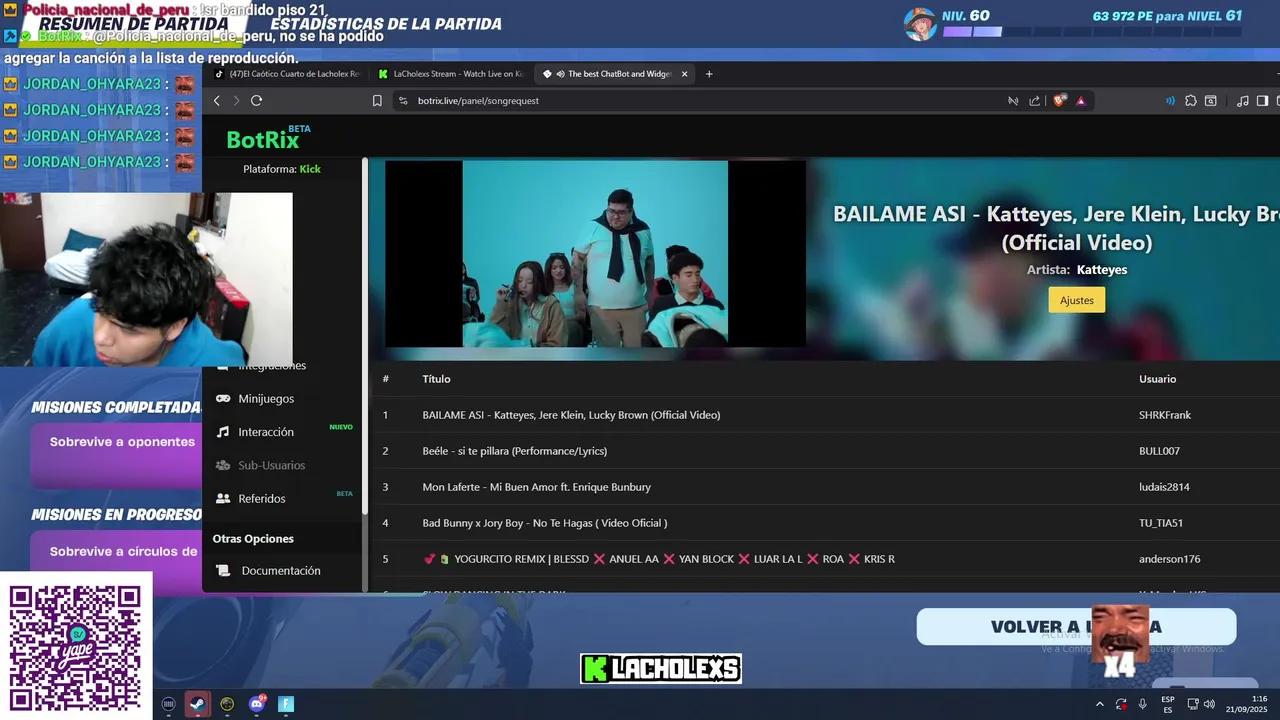This screenshot has width=1280, height=720.
Task: Click user ludais2814
Action: pos(1164,487)
